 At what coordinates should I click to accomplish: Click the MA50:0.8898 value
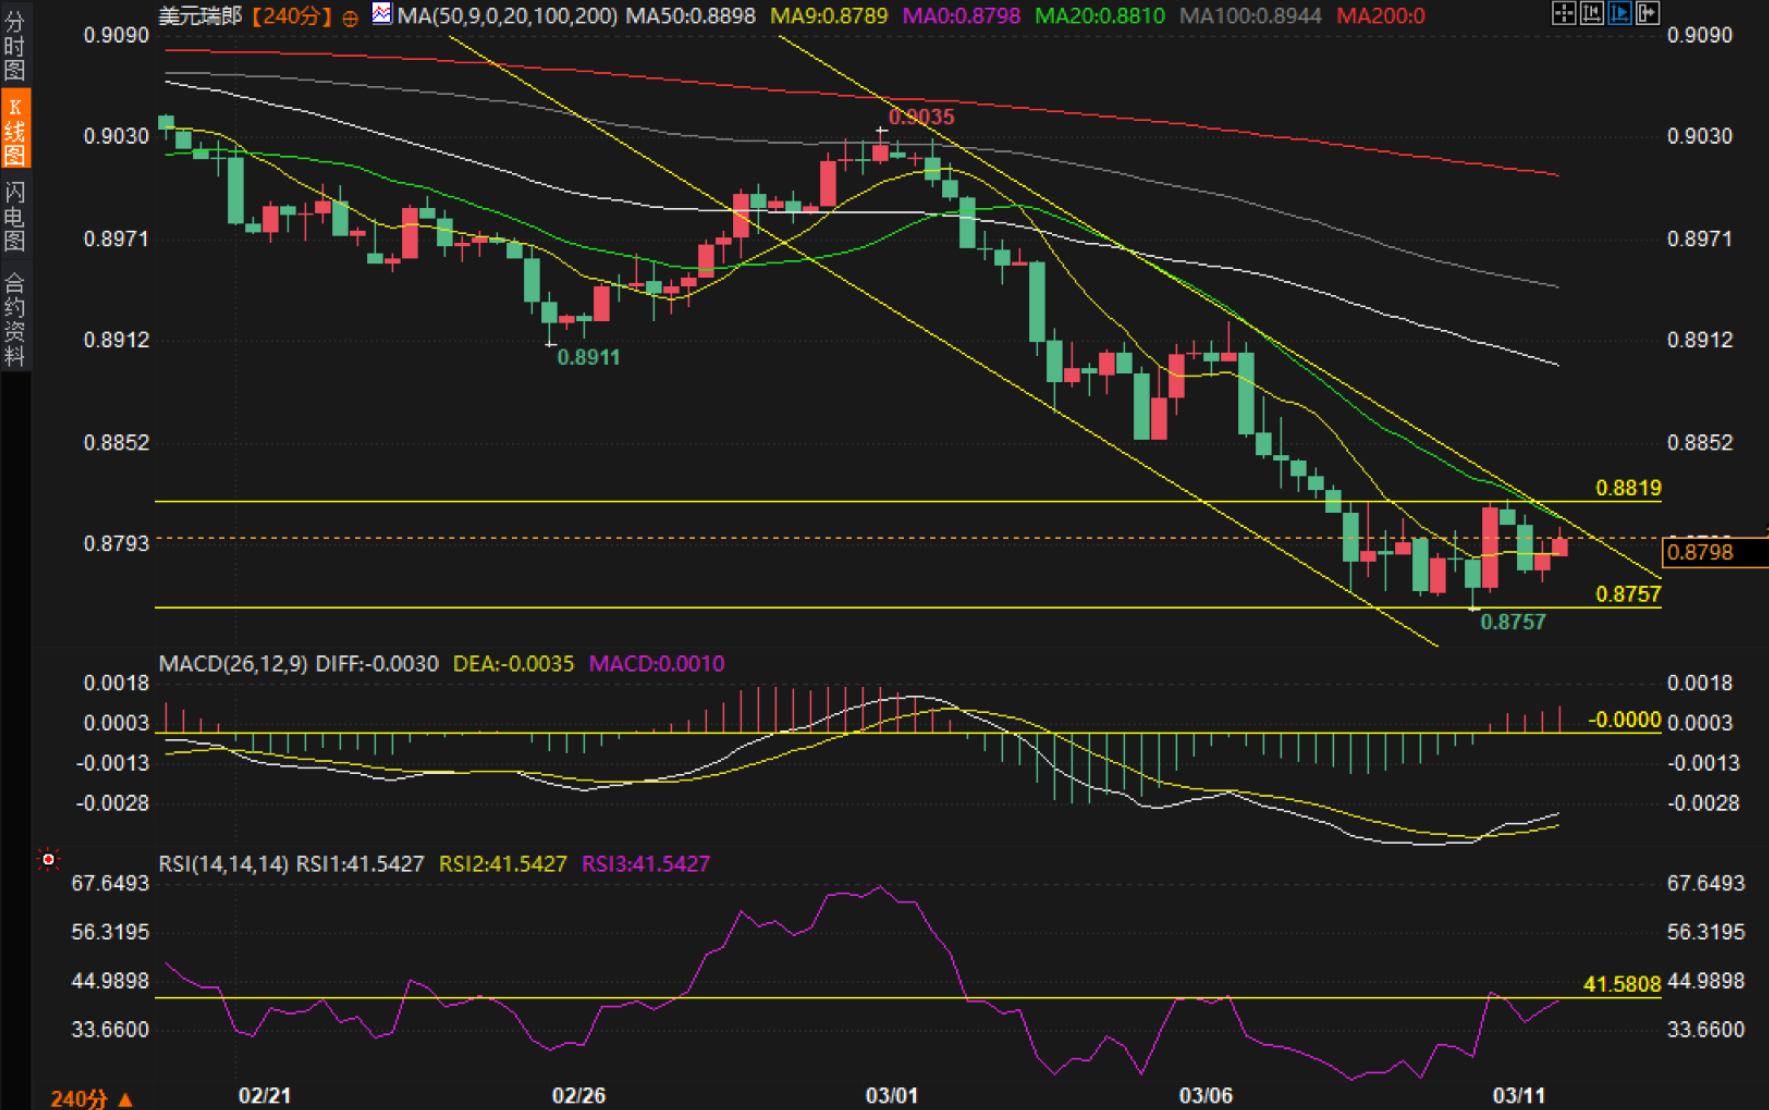tap(691, 16)
